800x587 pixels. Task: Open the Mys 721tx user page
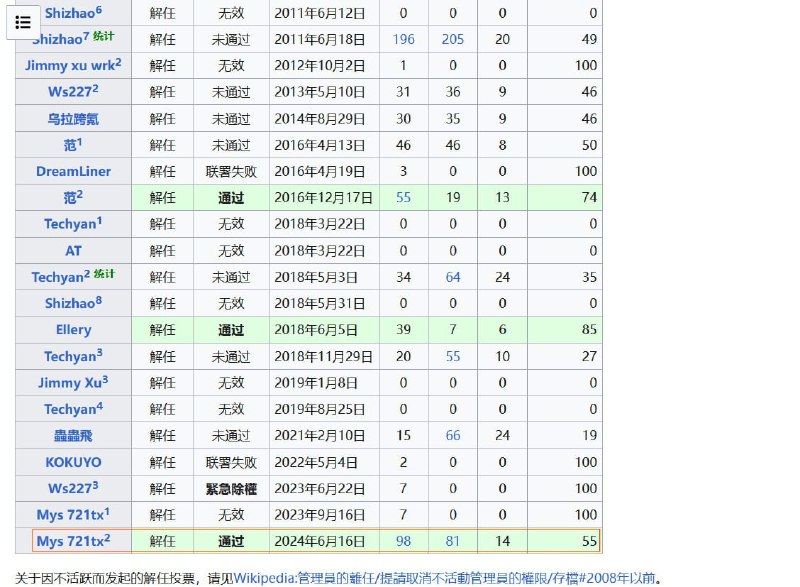(x=70, y=514)
